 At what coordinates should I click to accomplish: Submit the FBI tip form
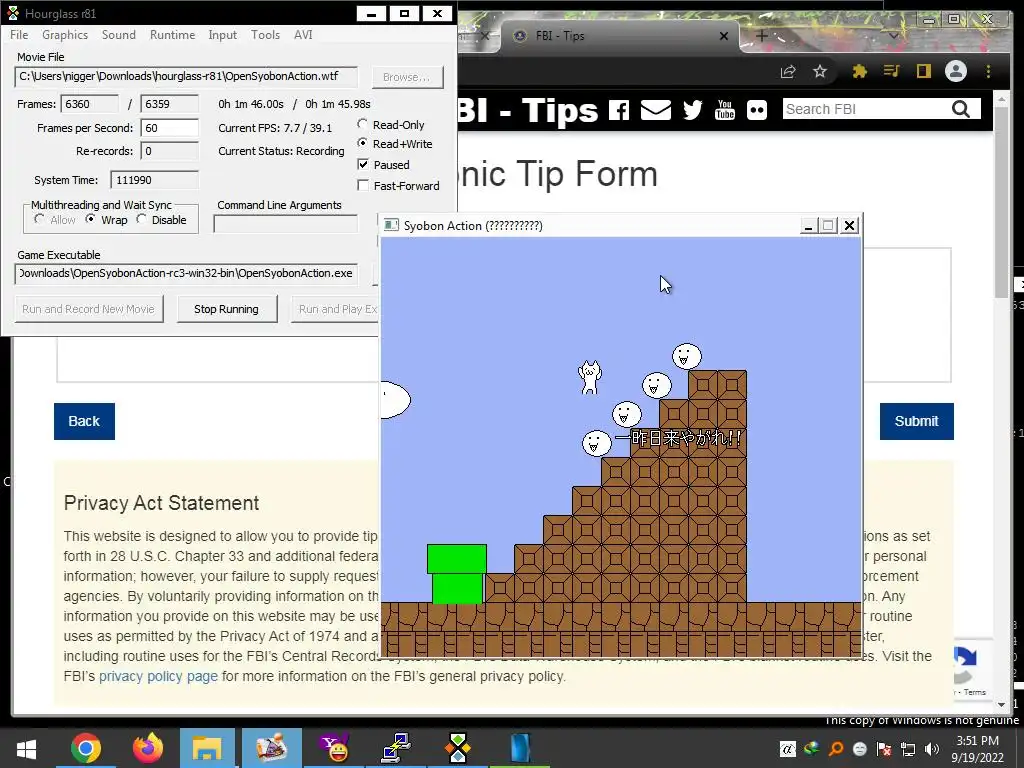(916, 421)
